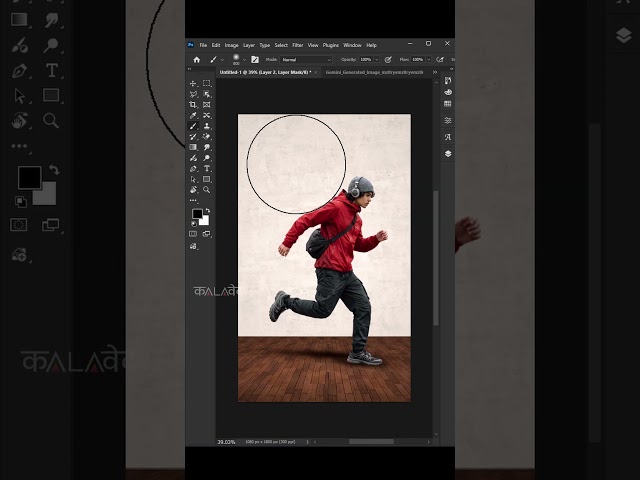The image size is (640, 480).
Task: Open the Glyphs/Character 'A' panel icon
Action: click(448, 137)
